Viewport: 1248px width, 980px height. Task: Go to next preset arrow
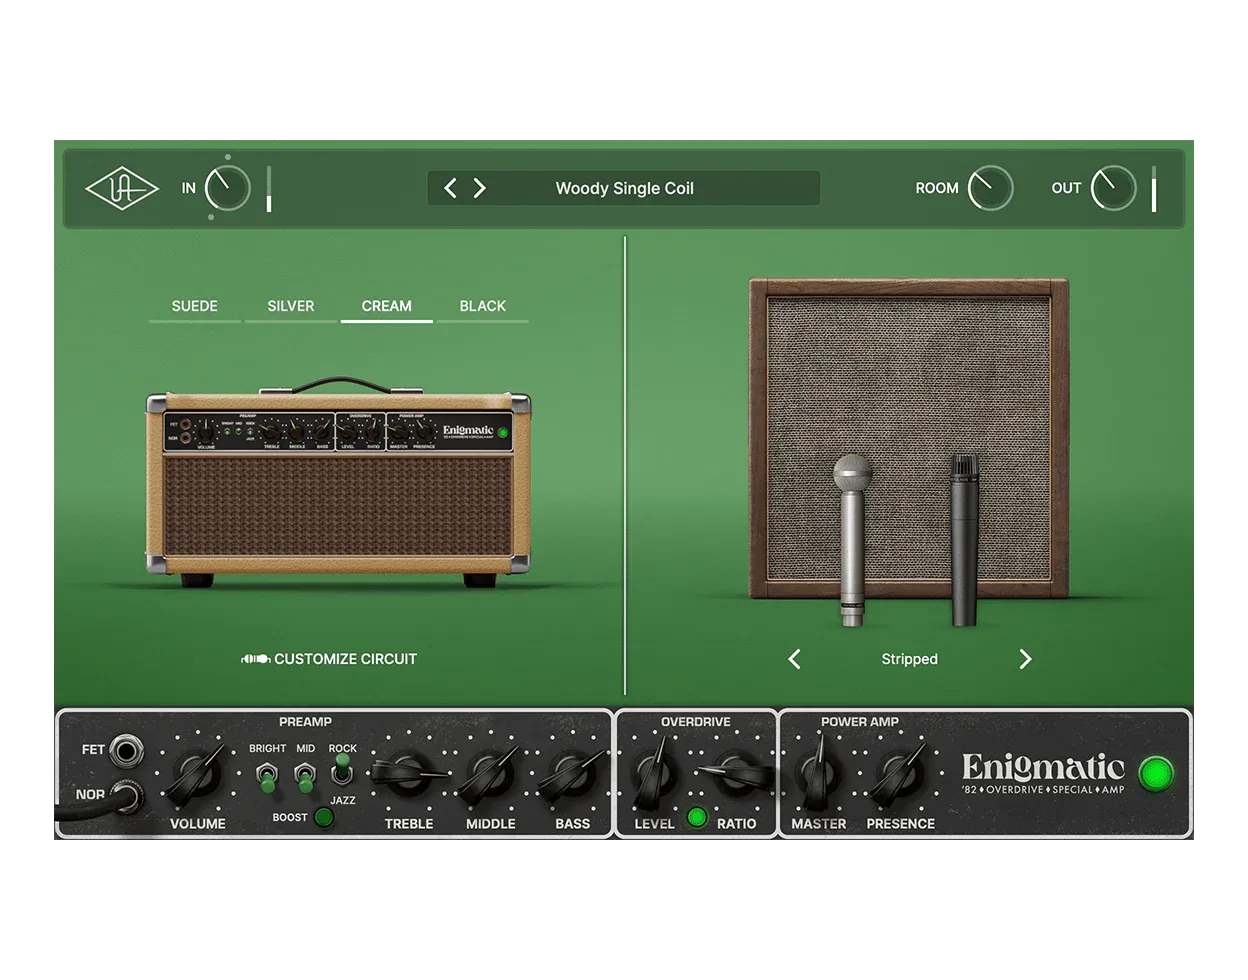(479, 188)
